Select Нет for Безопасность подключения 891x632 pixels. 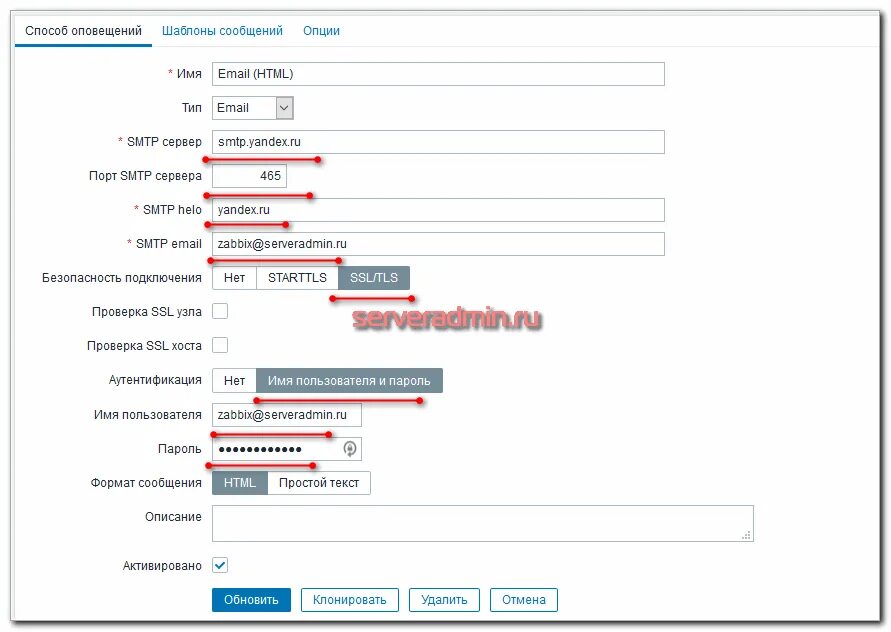coord(234,278)
